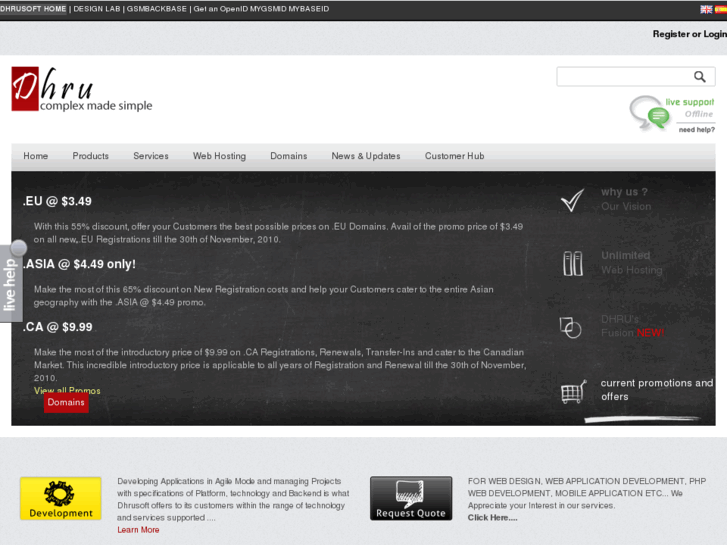Open the Web Hosting menu

click(219, 156)
